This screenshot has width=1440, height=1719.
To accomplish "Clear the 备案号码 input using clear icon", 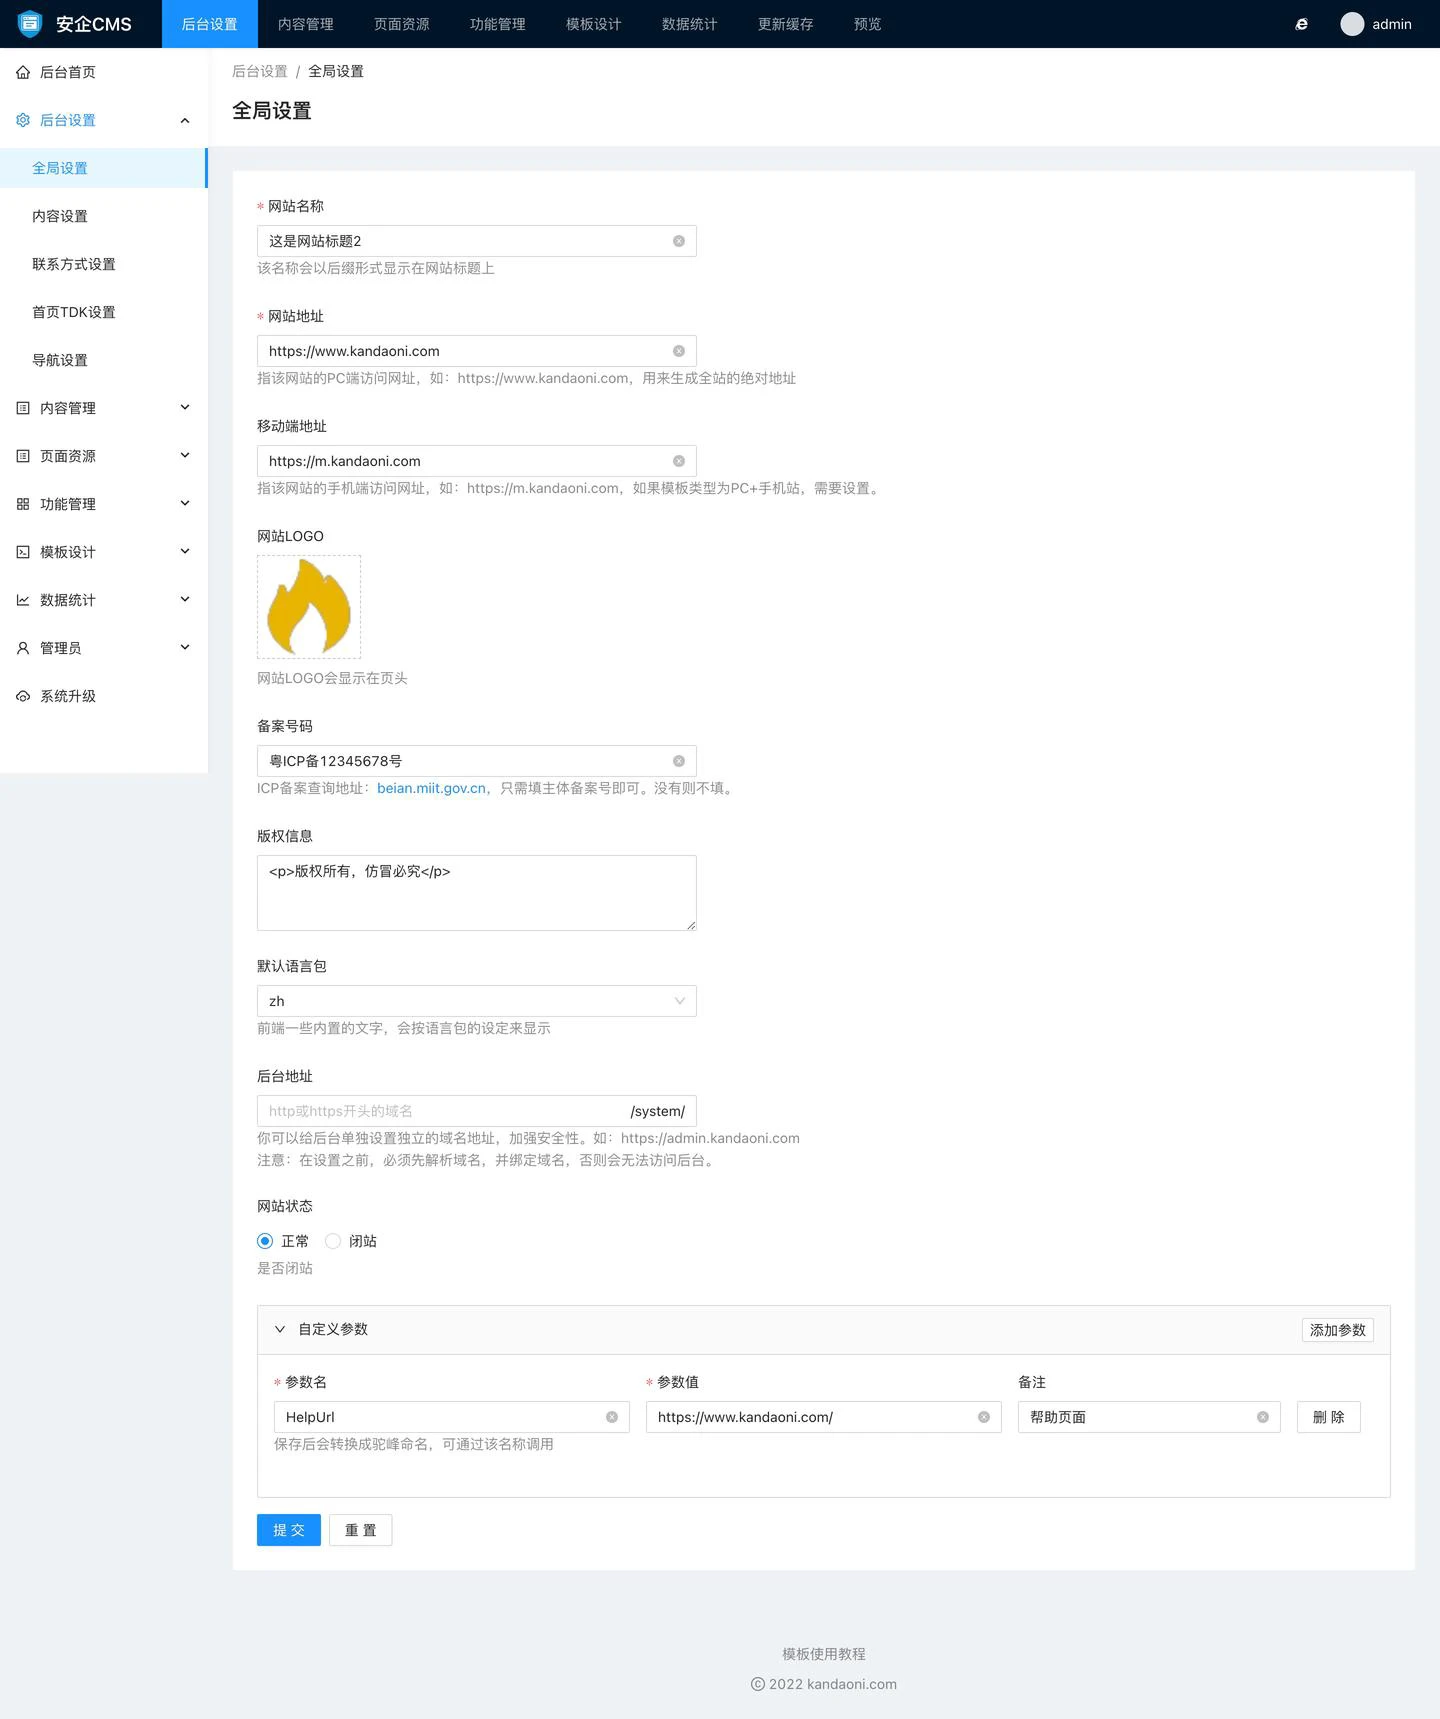I will (x=679, y=761).
